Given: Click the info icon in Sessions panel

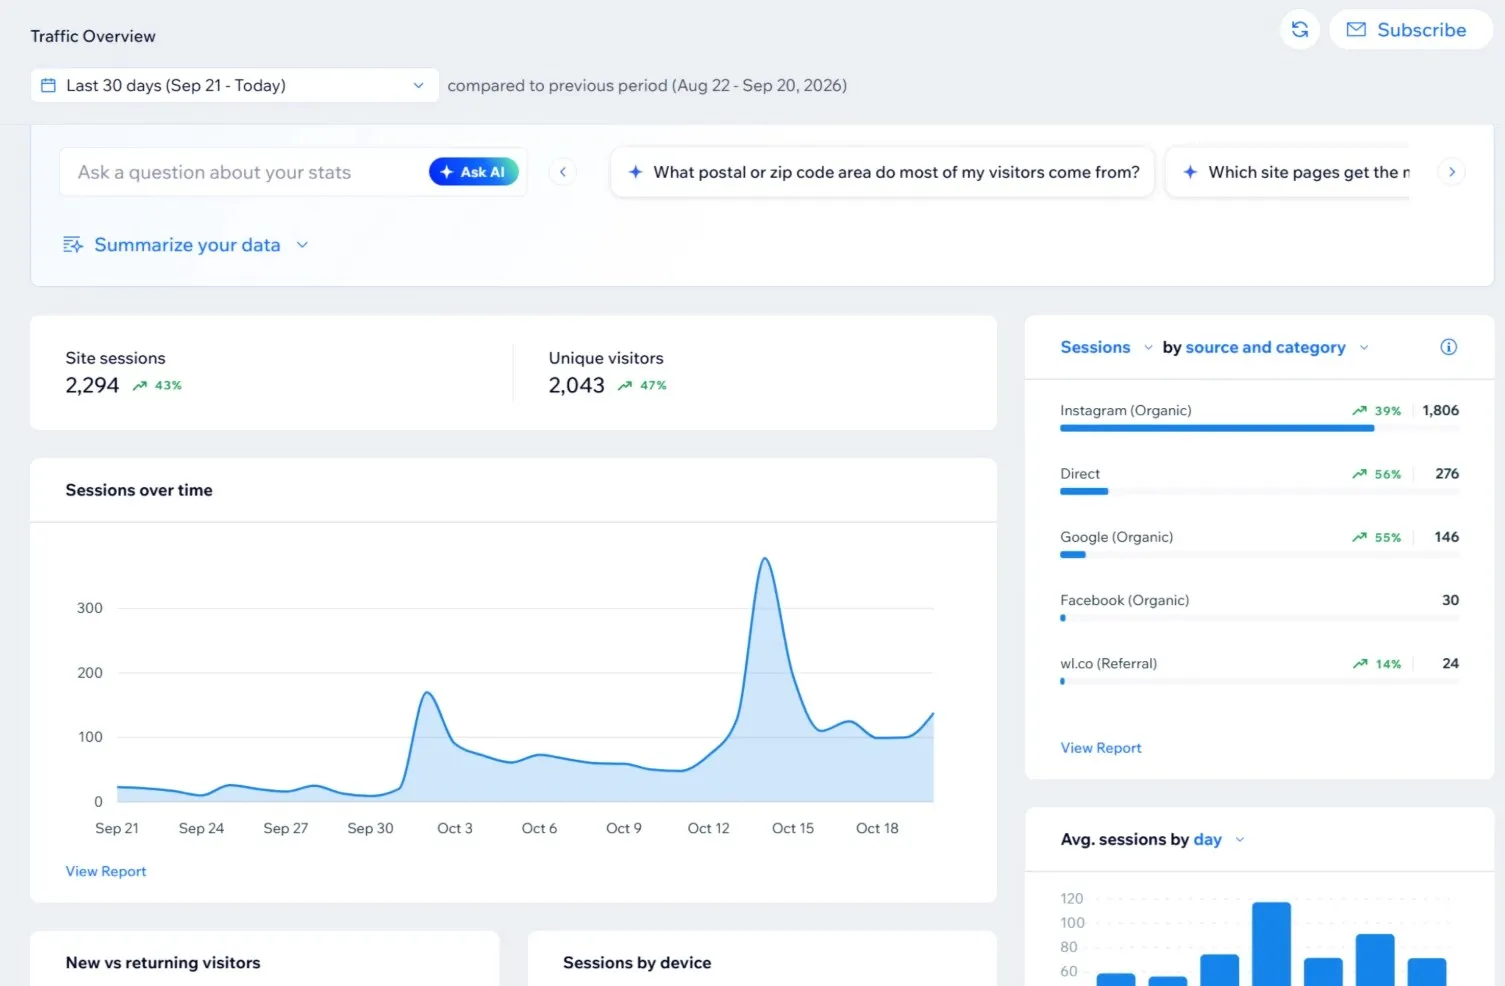Looking at the screenshot, I should point(1448,347).
